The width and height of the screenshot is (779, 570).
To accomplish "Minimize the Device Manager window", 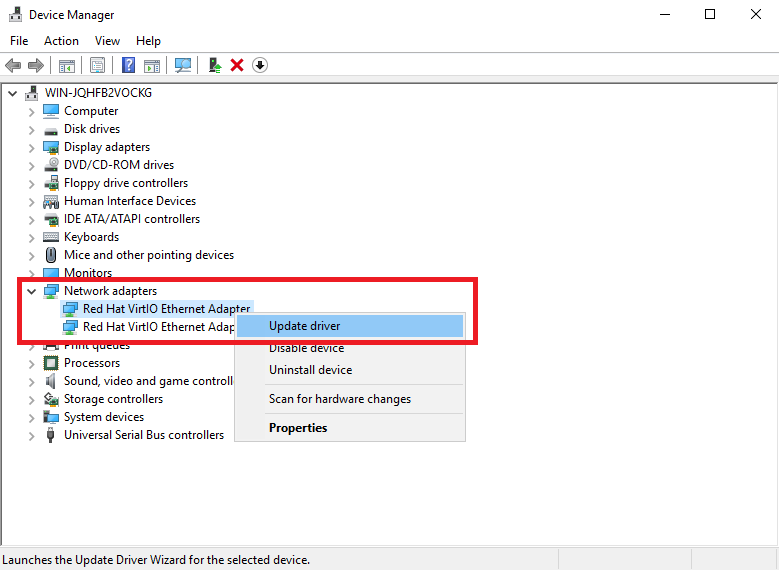I will tap(665, 14).
